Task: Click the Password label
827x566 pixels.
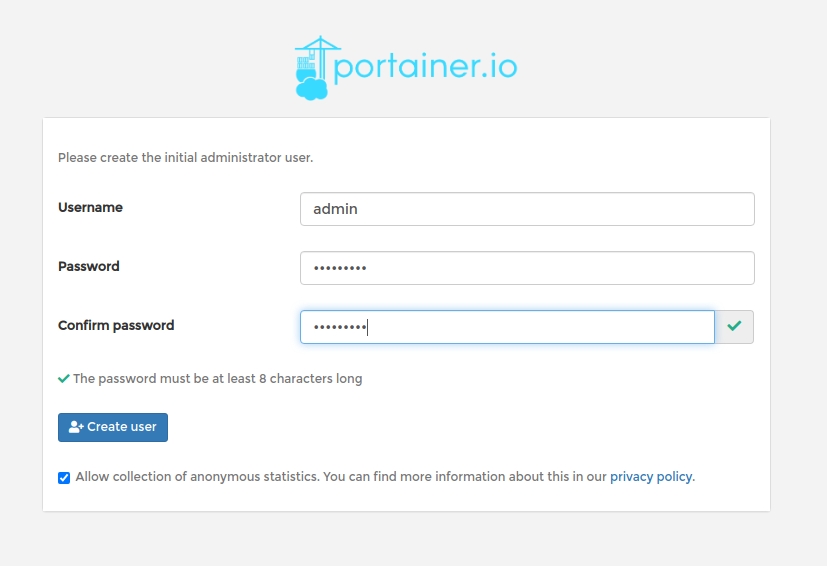Action: click(x=89, y=266)
